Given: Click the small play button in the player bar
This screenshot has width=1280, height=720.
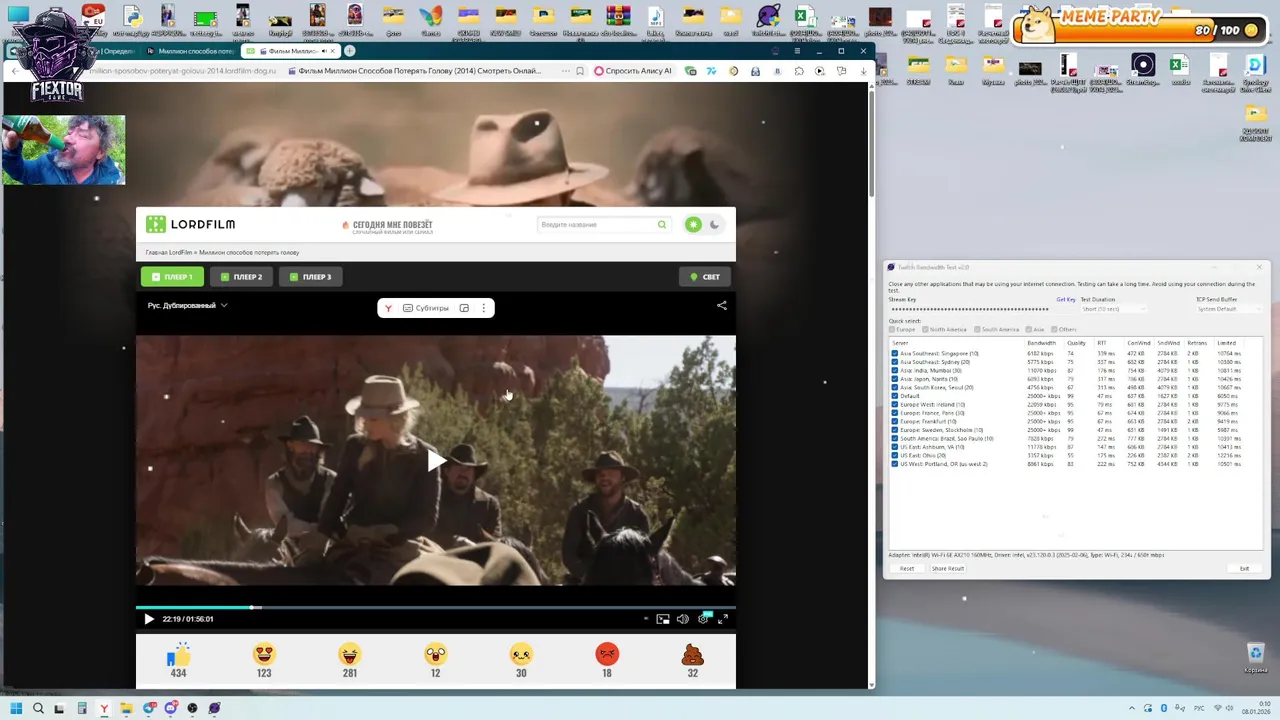Looking at the screenshot, I should pyautogui.click(x=149, y=619).
